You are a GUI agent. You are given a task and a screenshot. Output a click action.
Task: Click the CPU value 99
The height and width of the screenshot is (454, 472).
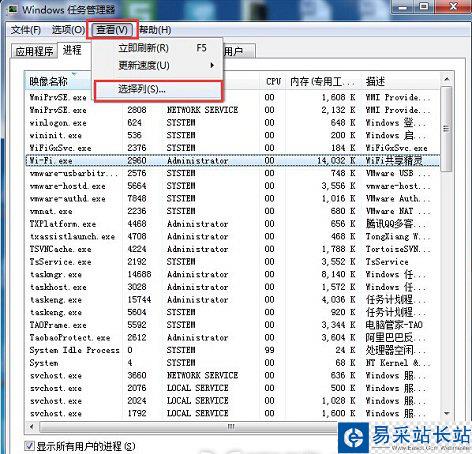tap(269, 350)
